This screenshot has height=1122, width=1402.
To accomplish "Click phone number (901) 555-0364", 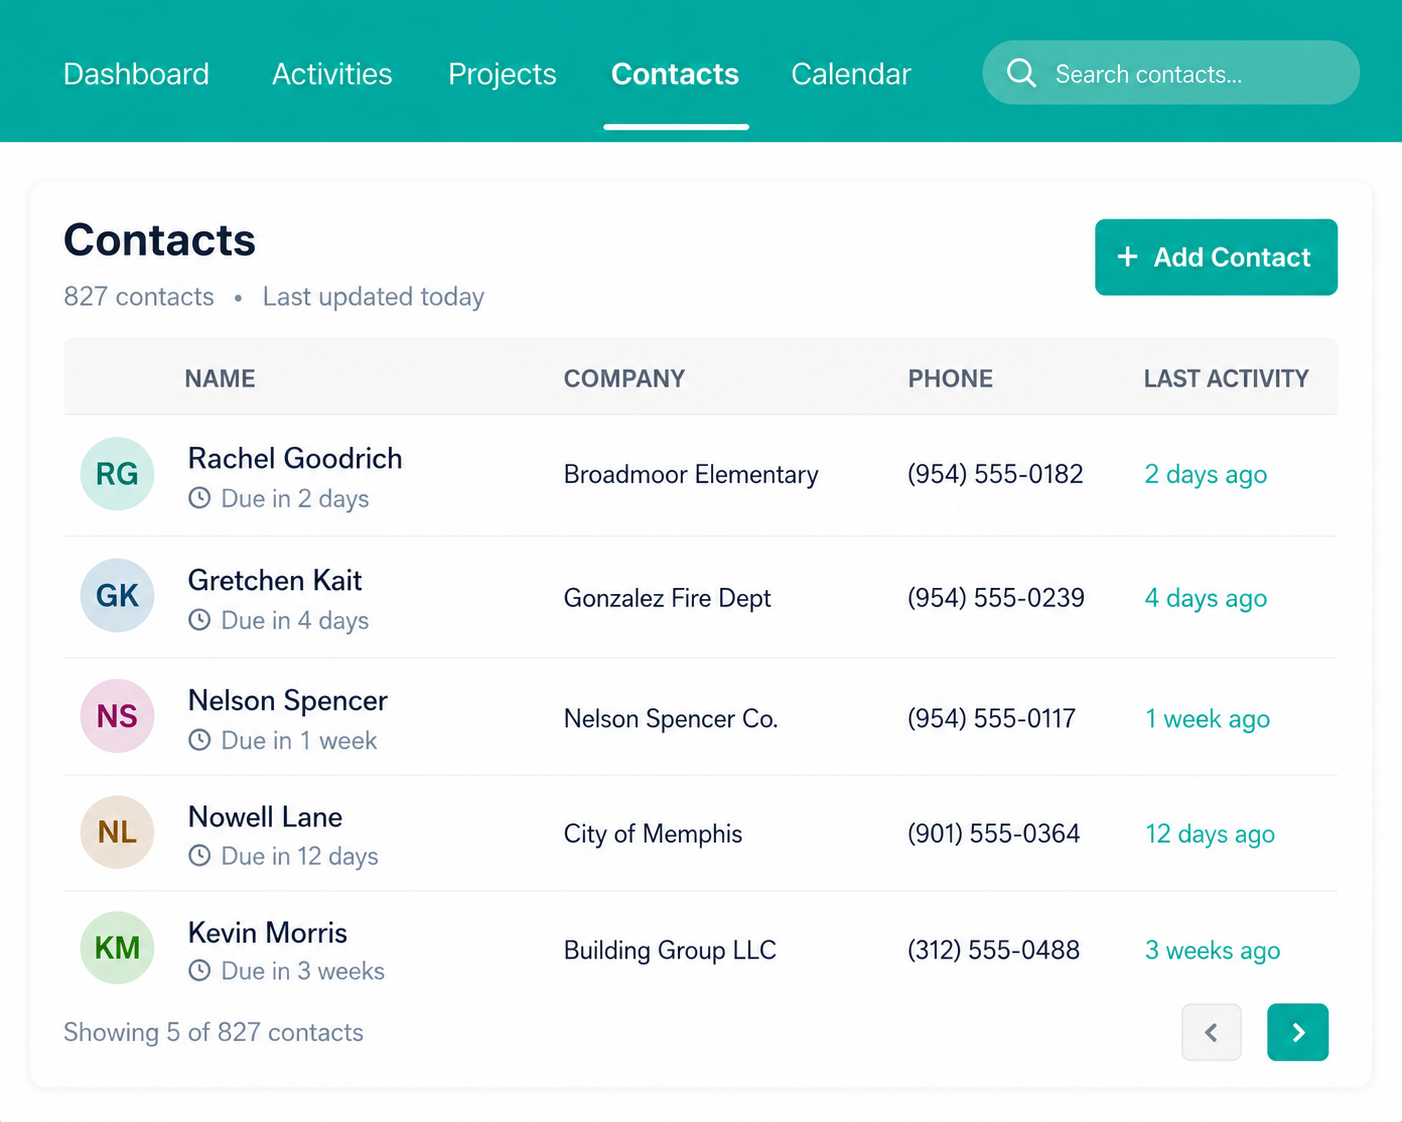I will 993,834.
